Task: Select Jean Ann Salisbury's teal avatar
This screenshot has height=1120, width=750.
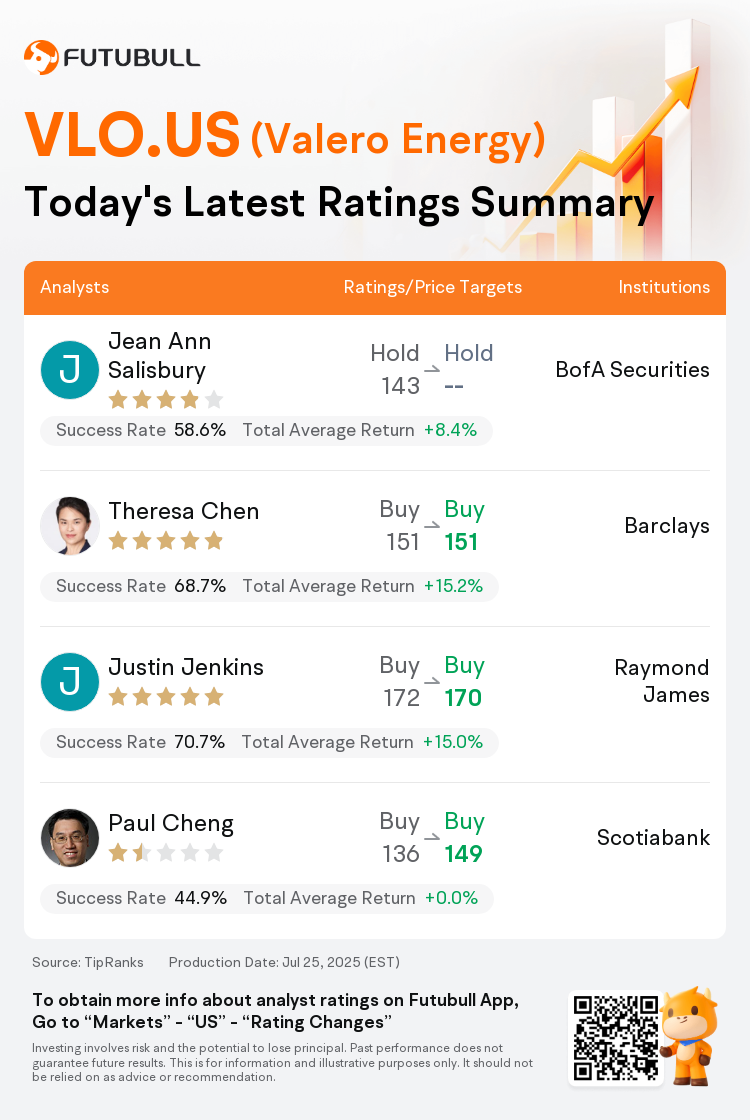Action: pyautogui.click(x=70, y=370)
